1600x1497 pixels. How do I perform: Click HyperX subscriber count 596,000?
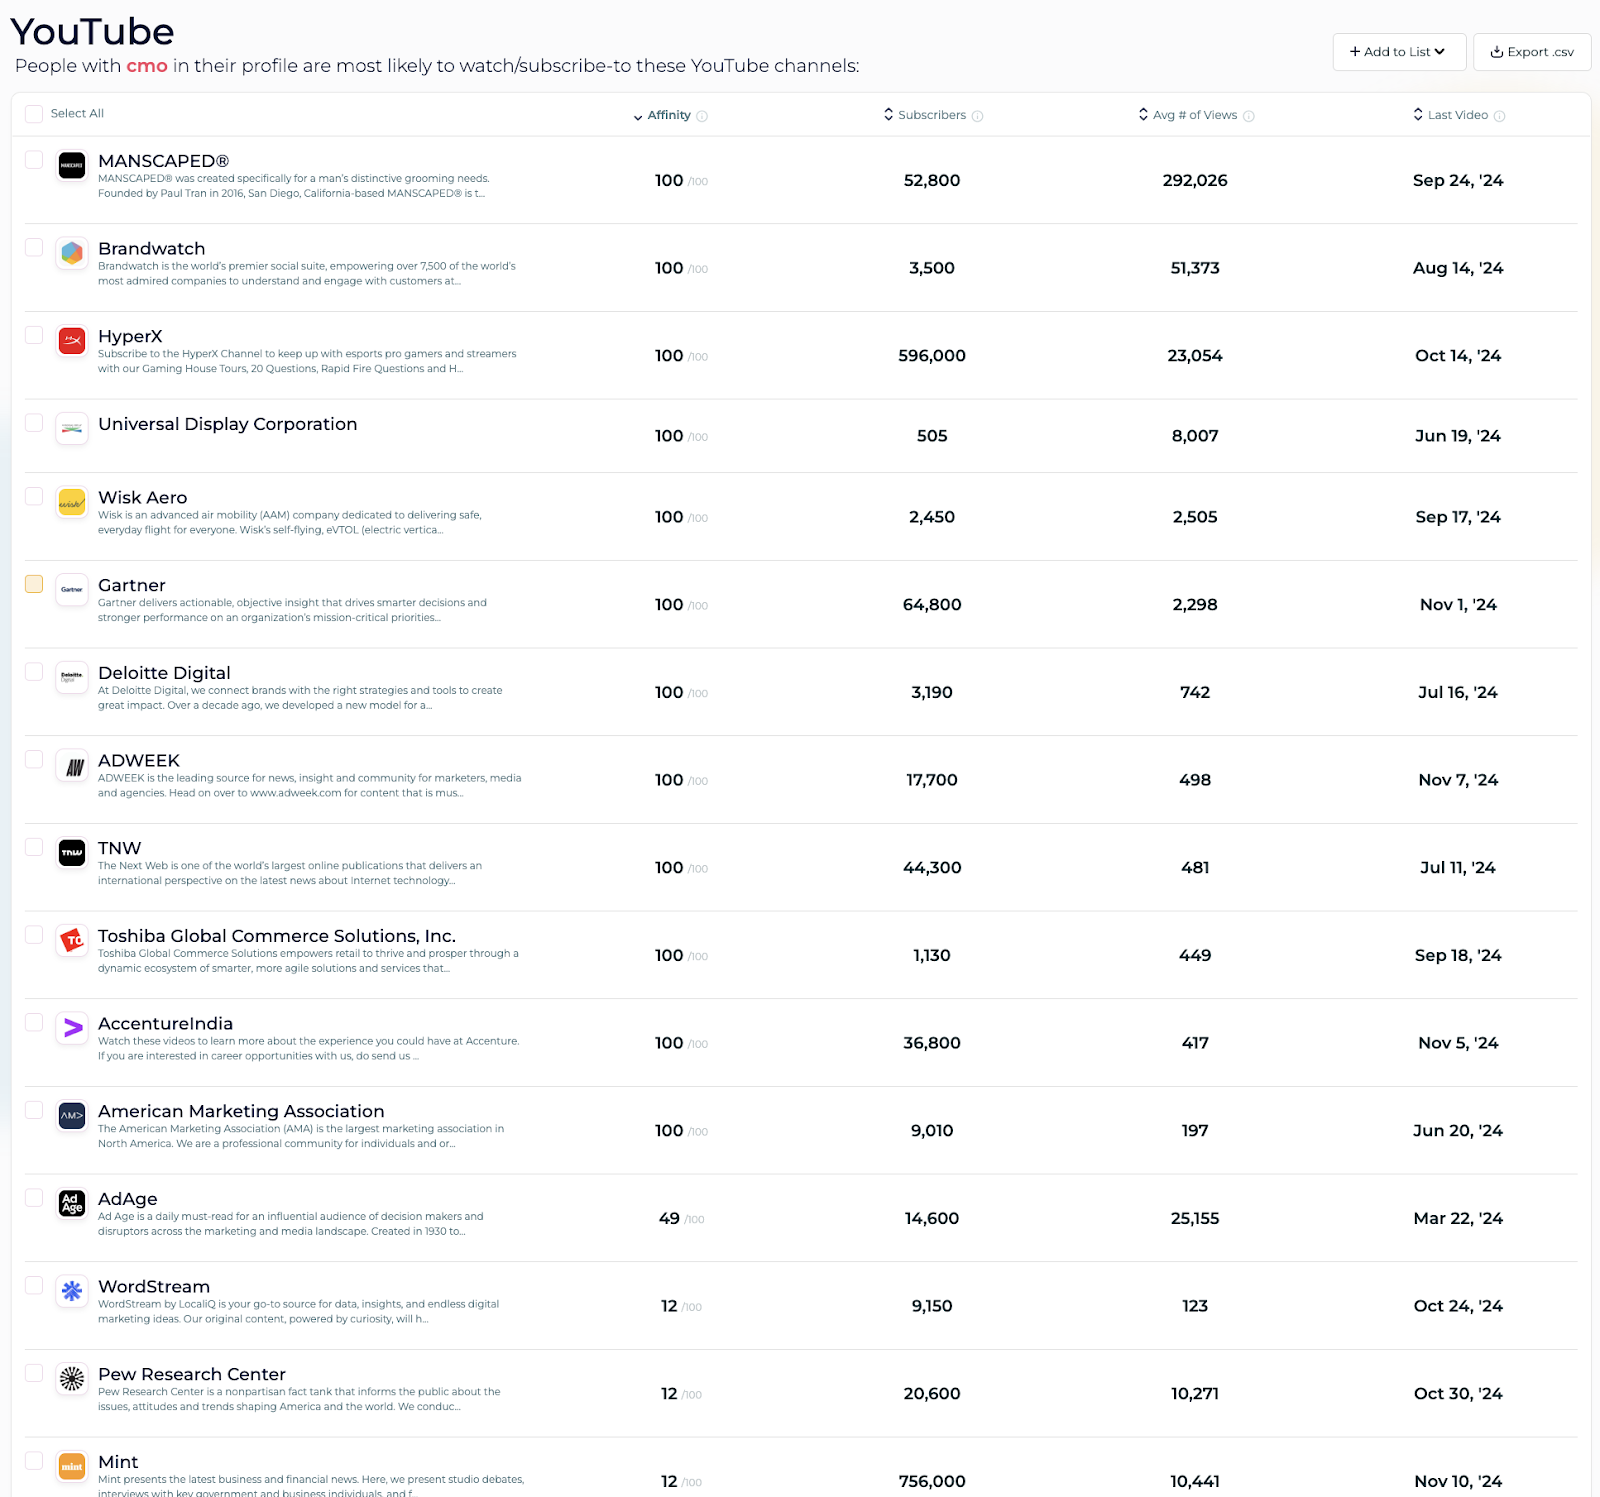click(932, 356)
